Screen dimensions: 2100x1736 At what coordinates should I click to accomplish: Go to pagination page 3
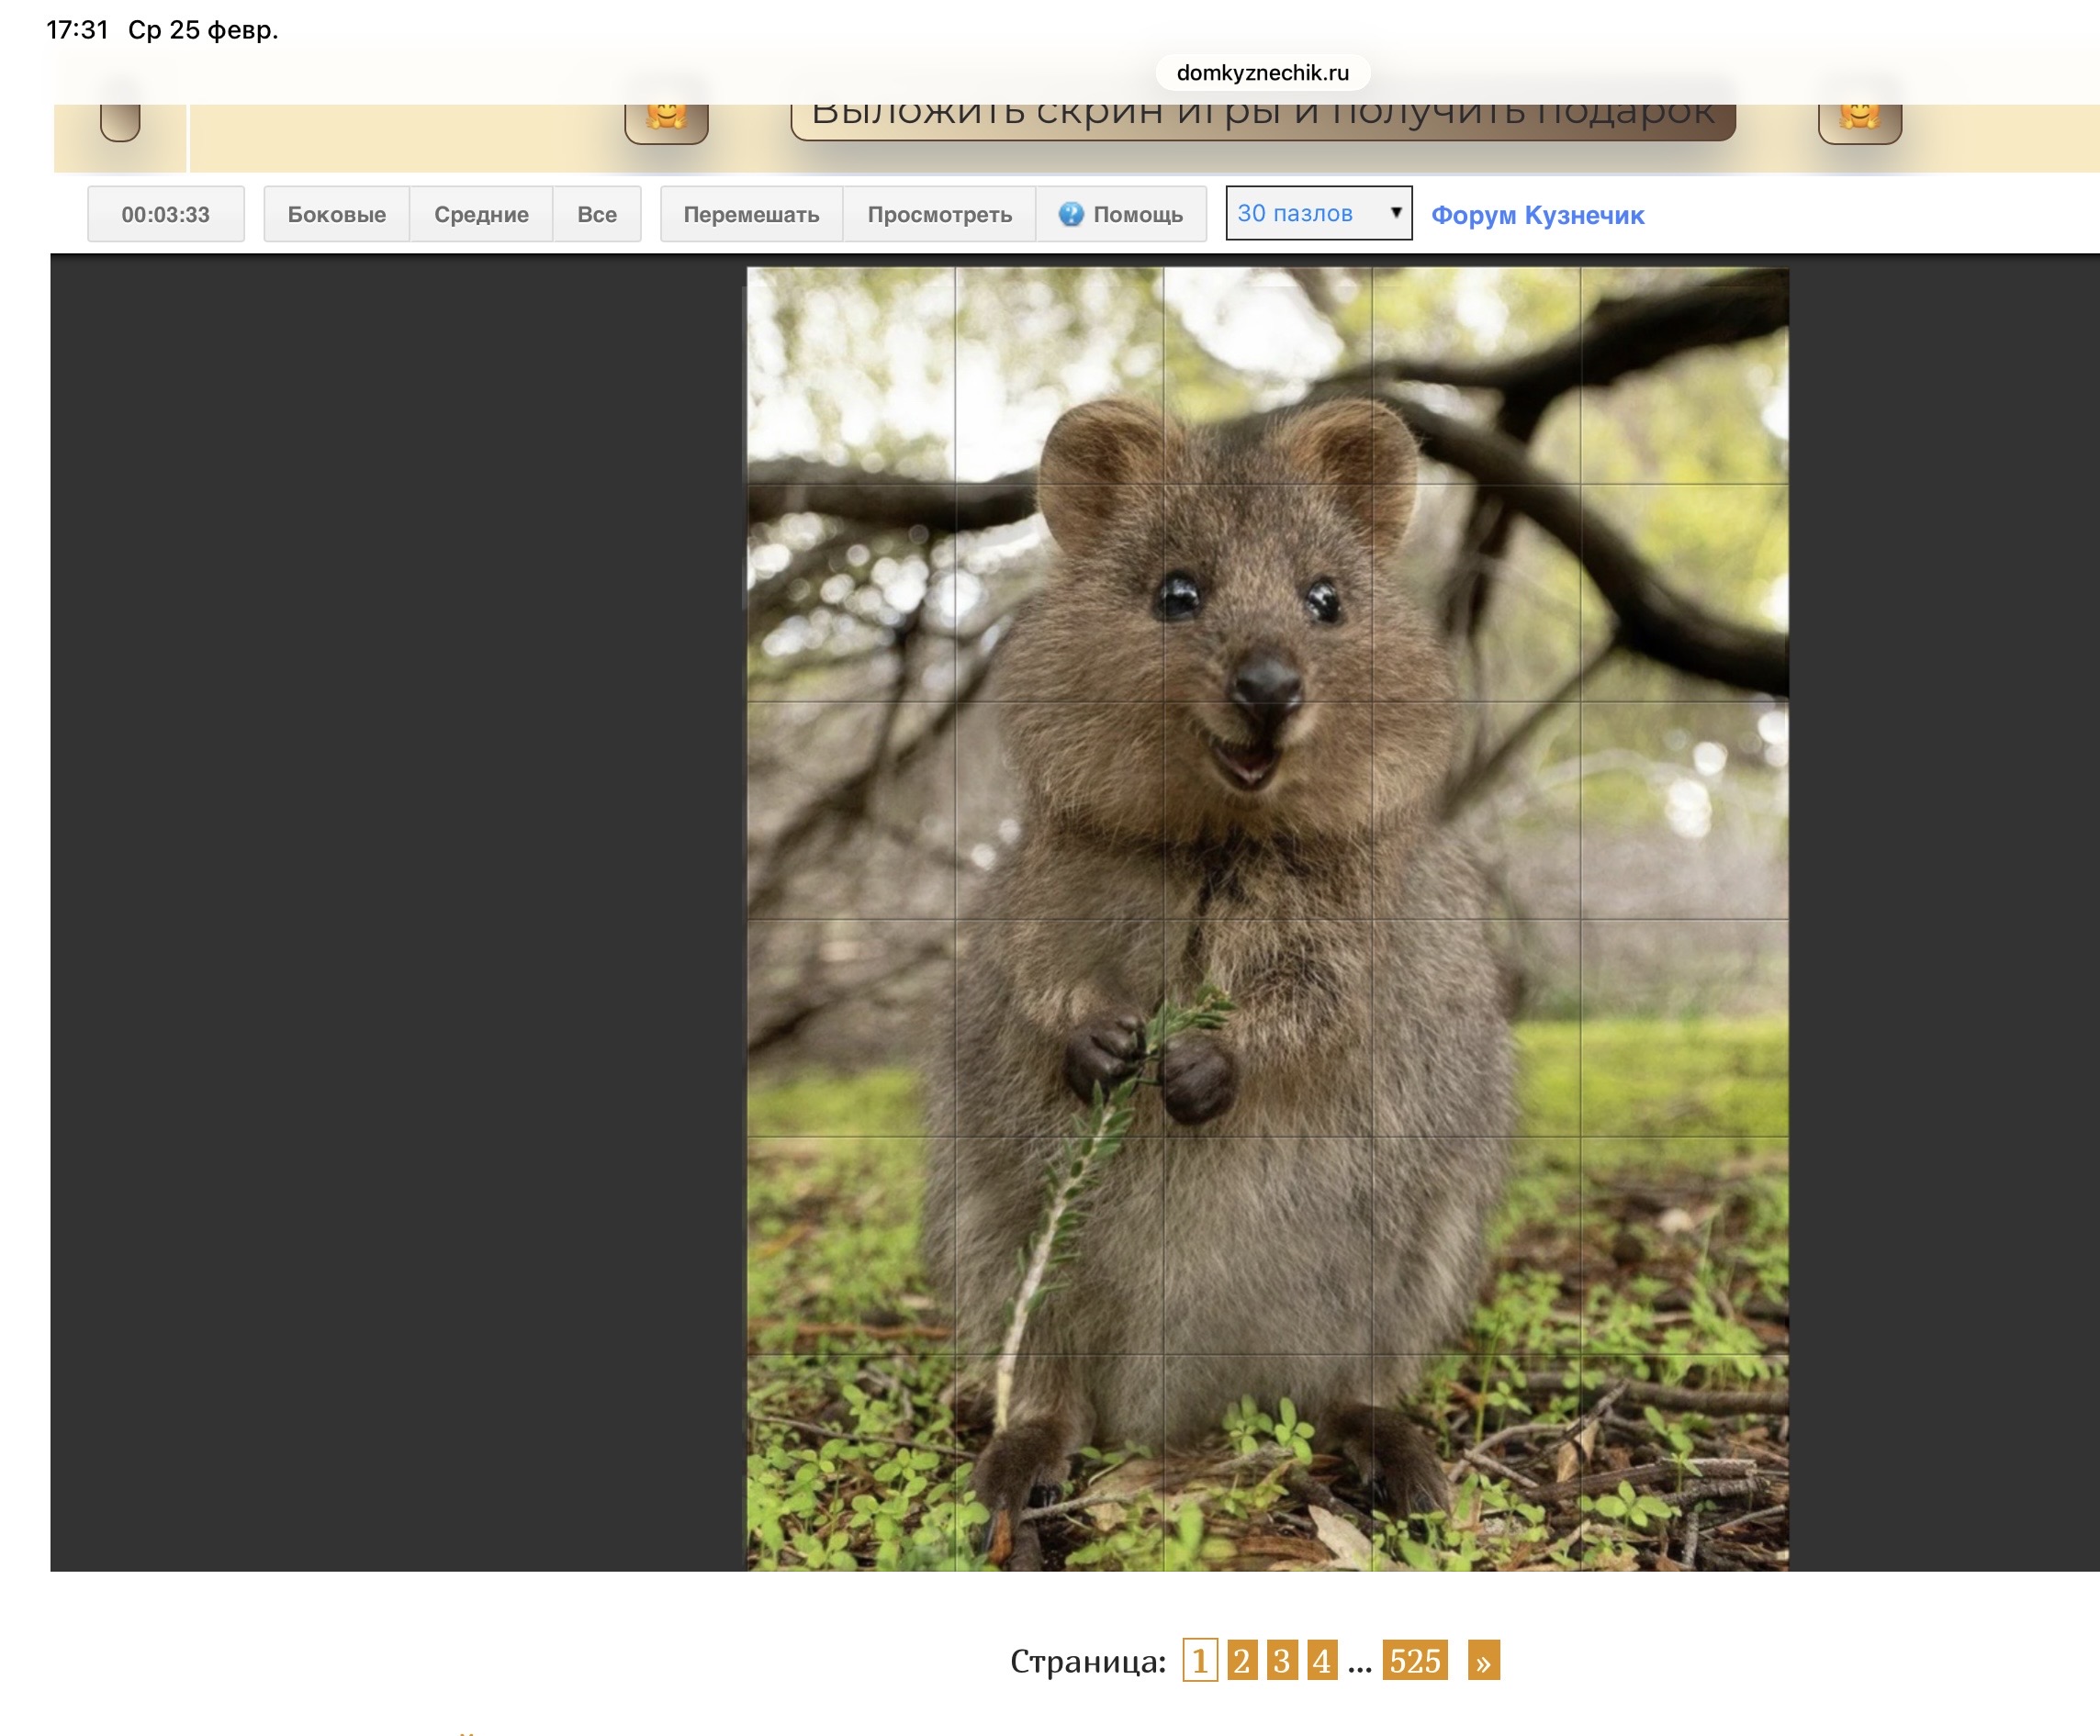tap(1281, 1661)
